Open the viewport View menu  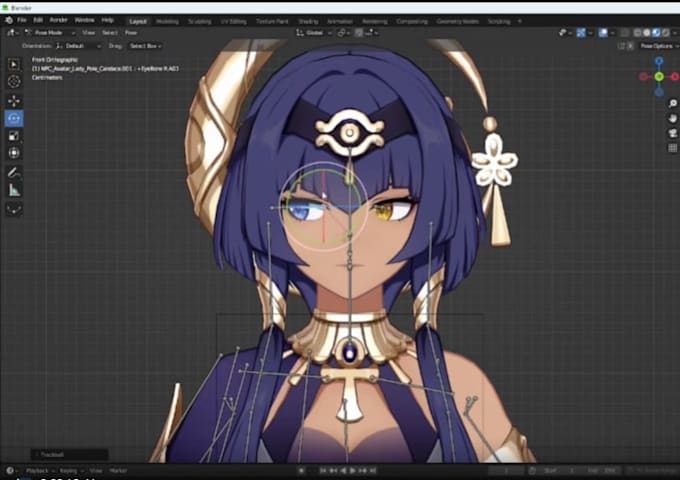(x=88, y=33)
